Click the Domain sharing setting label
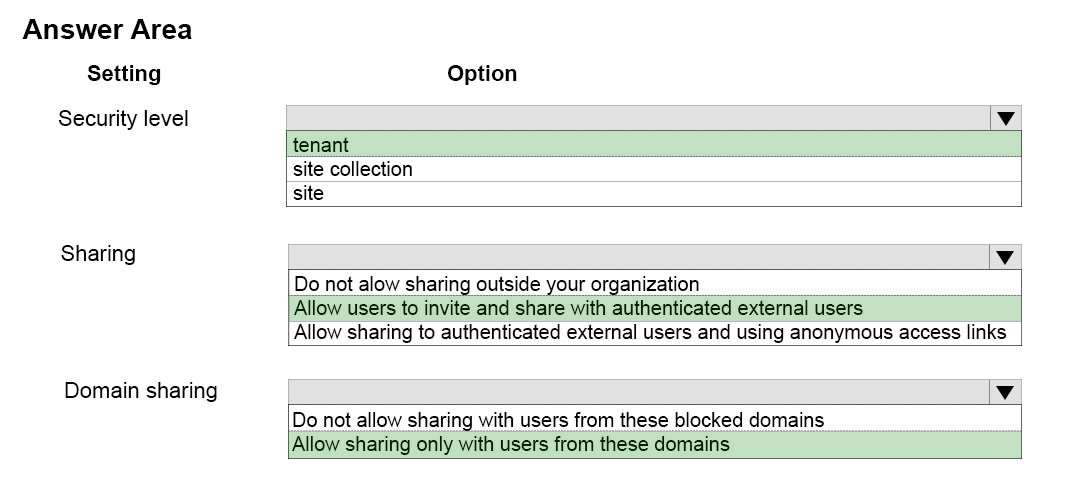The width and height of the screenshot is (1072, 496). (x=141, y=391)
